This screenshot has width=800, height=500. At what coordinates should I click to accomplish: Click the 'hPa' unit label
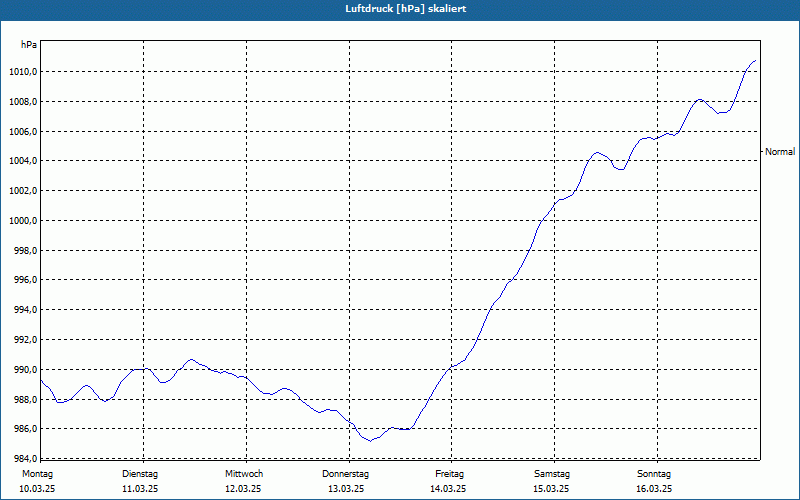coord(29,45)
